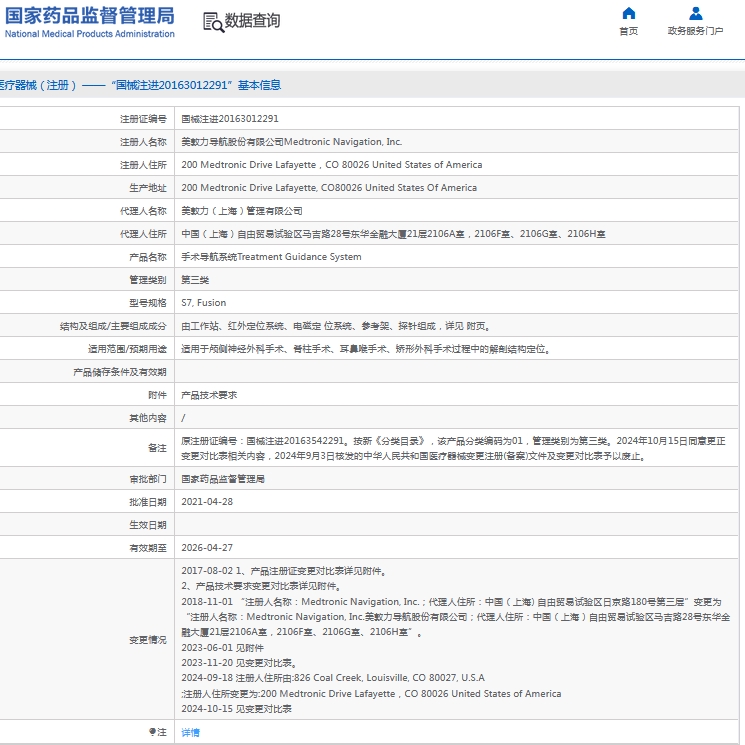Click agent name 美敦力（上海）管理有限公司

click(242, 211)
